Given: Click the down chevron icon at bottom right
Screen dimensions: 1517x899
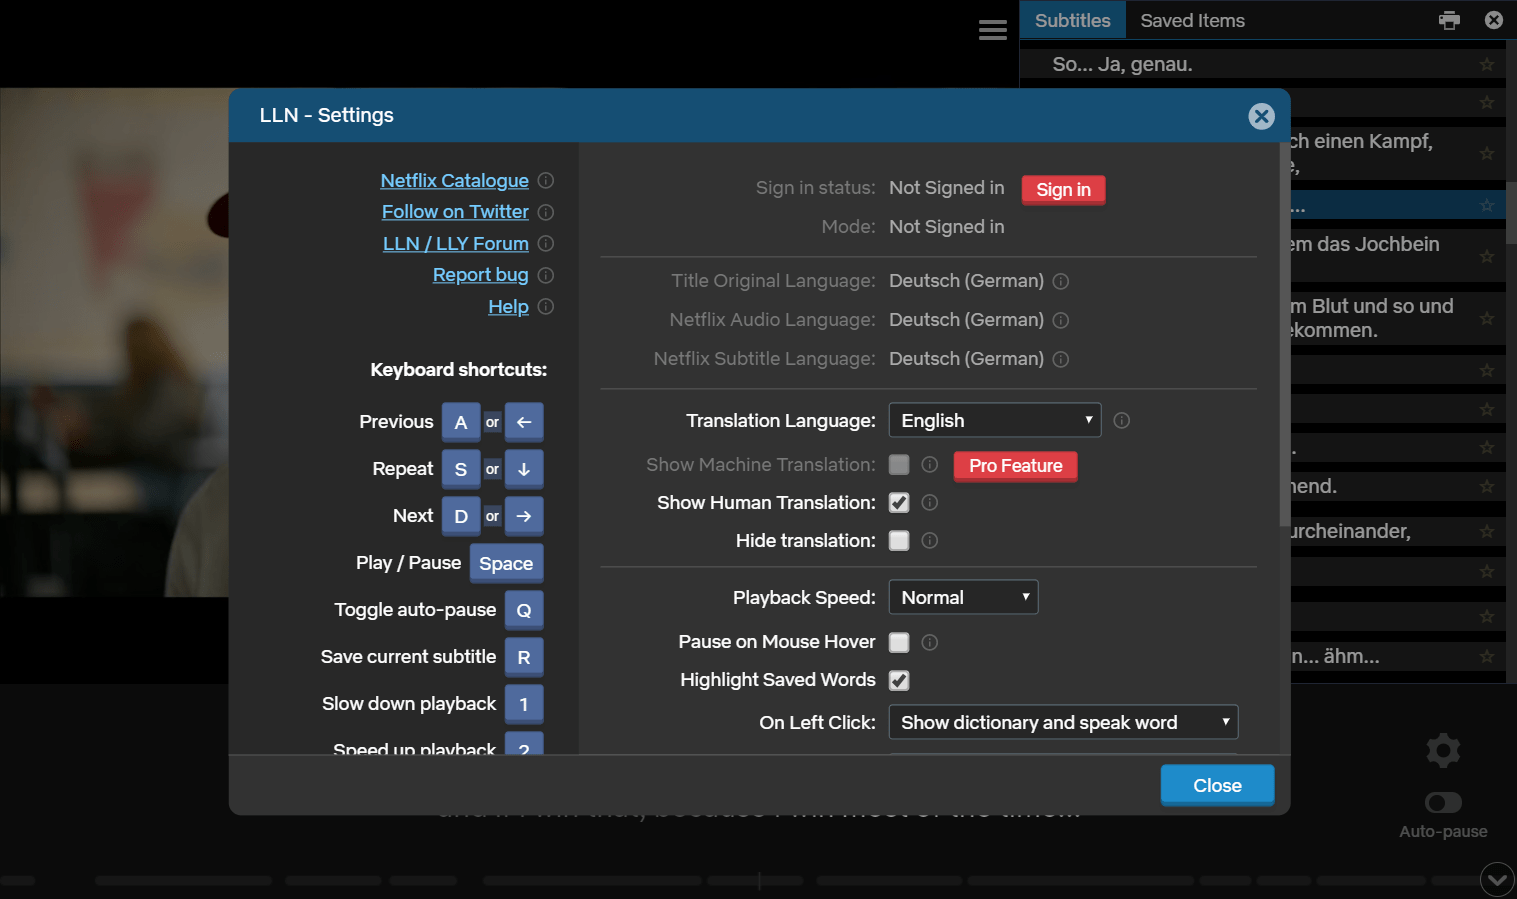Looking at the screenshot, I should (x=1497, y=879).
